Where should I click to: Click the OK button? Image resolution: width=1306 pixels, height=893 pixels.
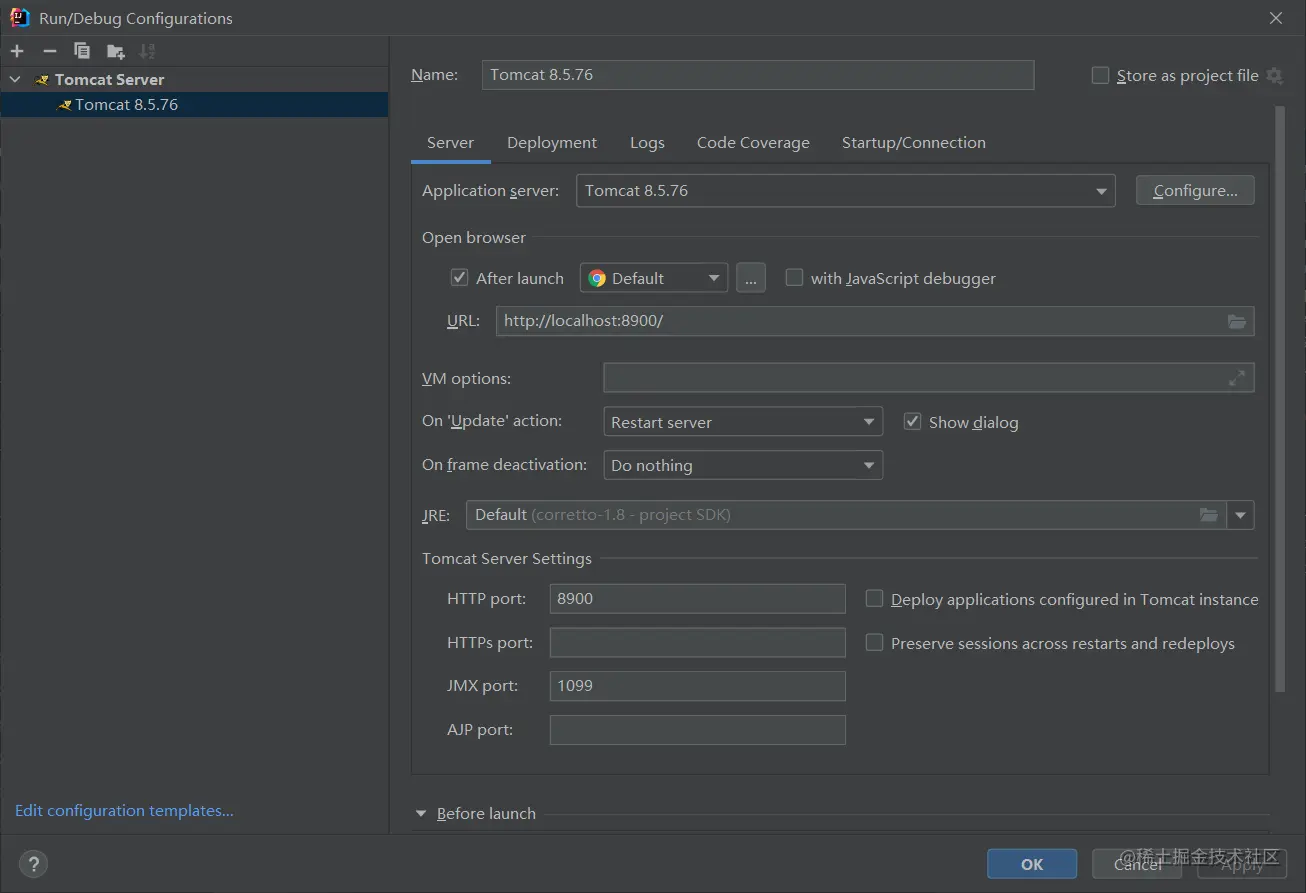tap(1032, 864)
